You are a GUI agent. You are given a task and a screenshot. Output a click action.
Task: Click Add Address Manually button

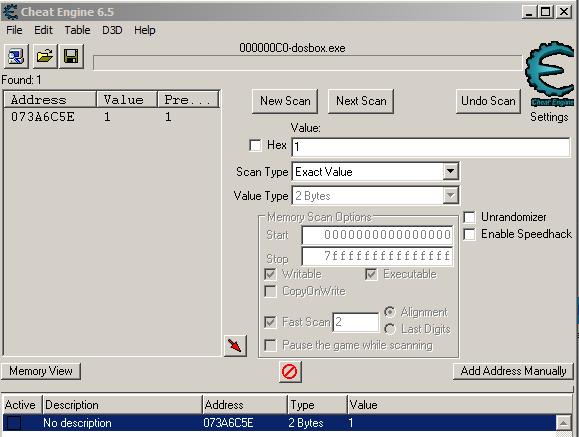(x=513, y=371)
